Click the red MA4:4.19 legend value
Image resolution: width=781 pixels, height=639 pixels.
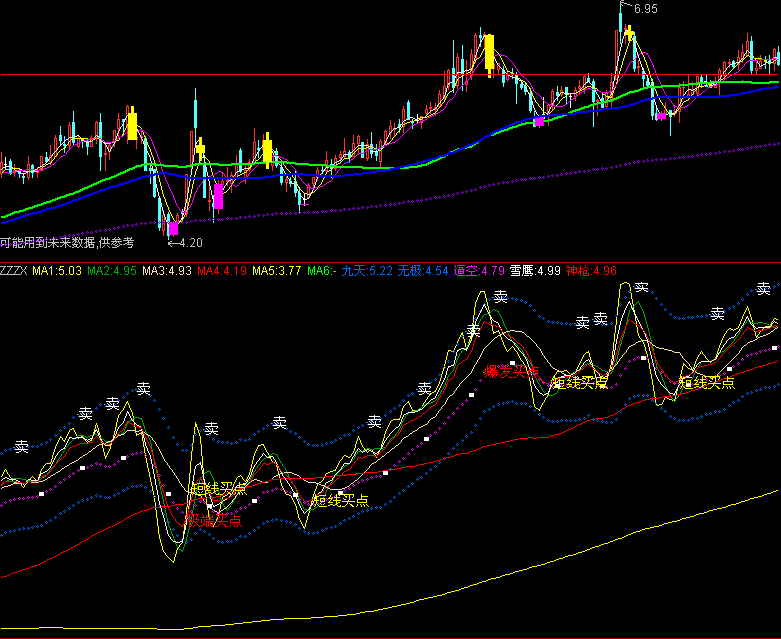pyautogui.click(x=222, y=271)
